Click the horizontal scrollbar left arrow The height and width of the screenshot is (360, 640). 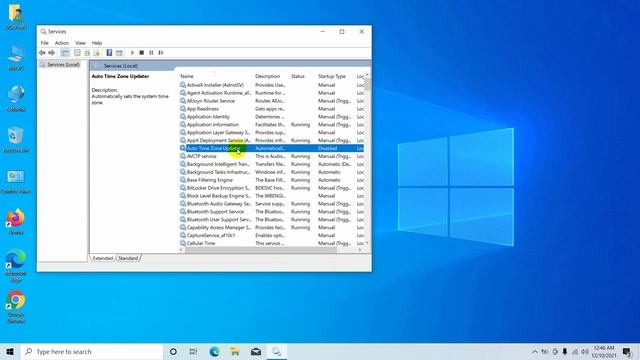click(182, 250)
